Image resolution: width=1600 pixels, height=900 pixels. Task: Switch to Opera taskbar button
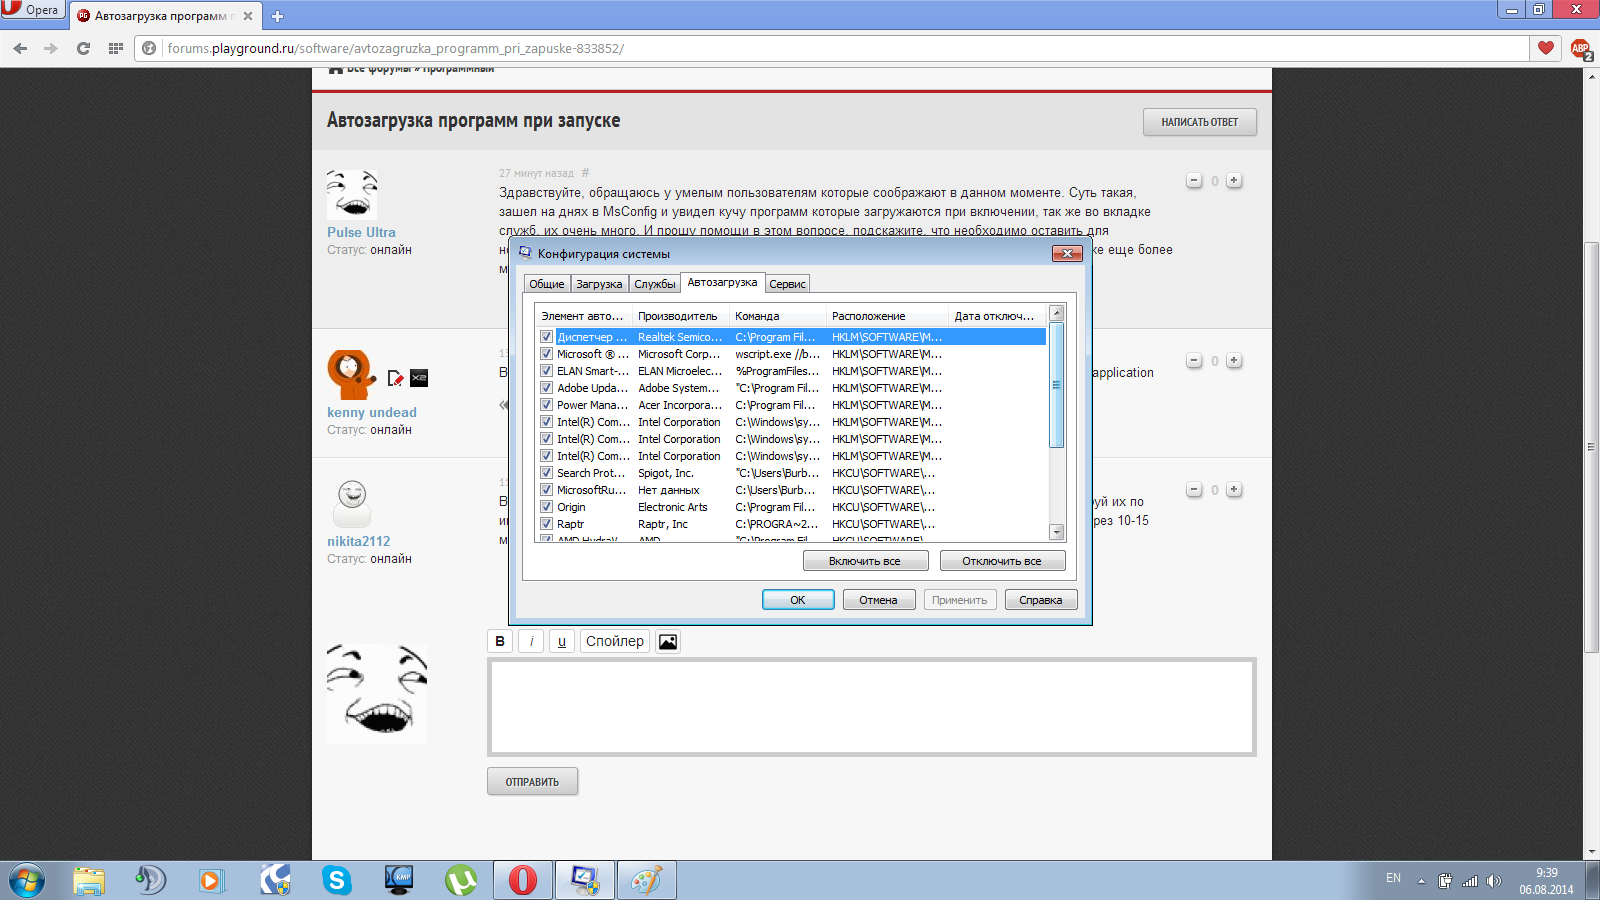523,881
